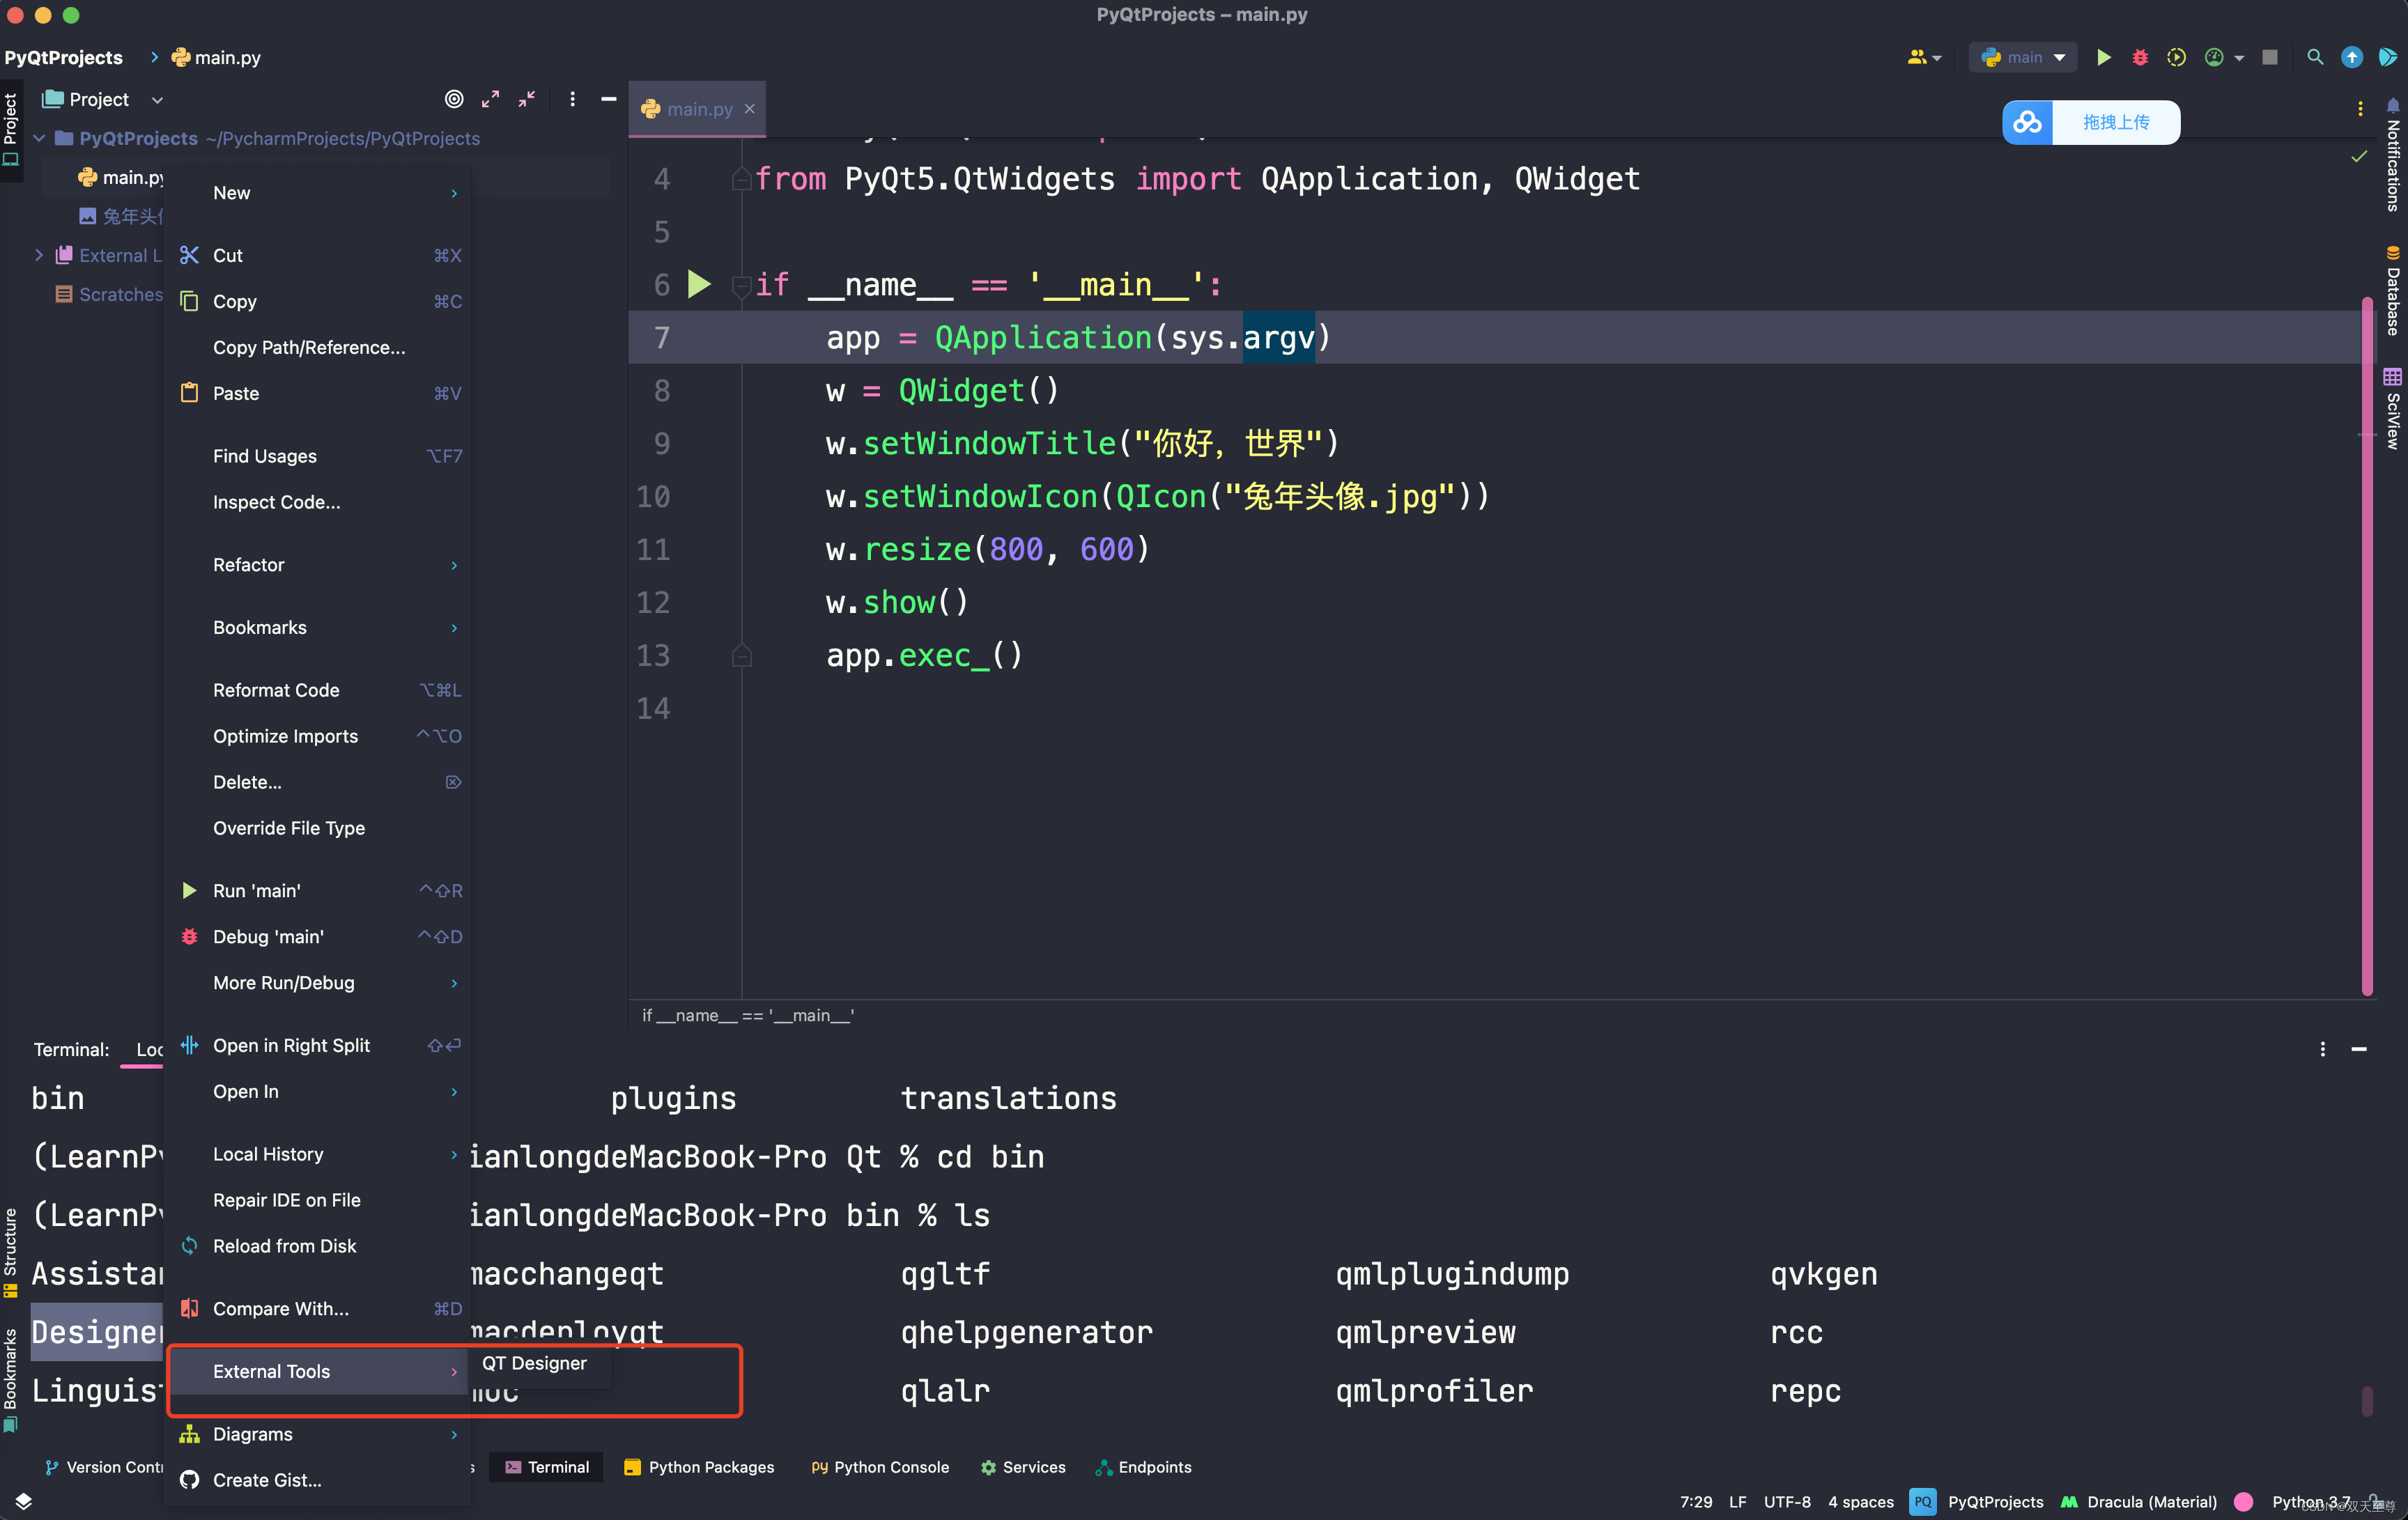Open editor tabs options three-dot icon
The width and height of the screenshot is (2408, 1520).
(x=2360, y=108)
